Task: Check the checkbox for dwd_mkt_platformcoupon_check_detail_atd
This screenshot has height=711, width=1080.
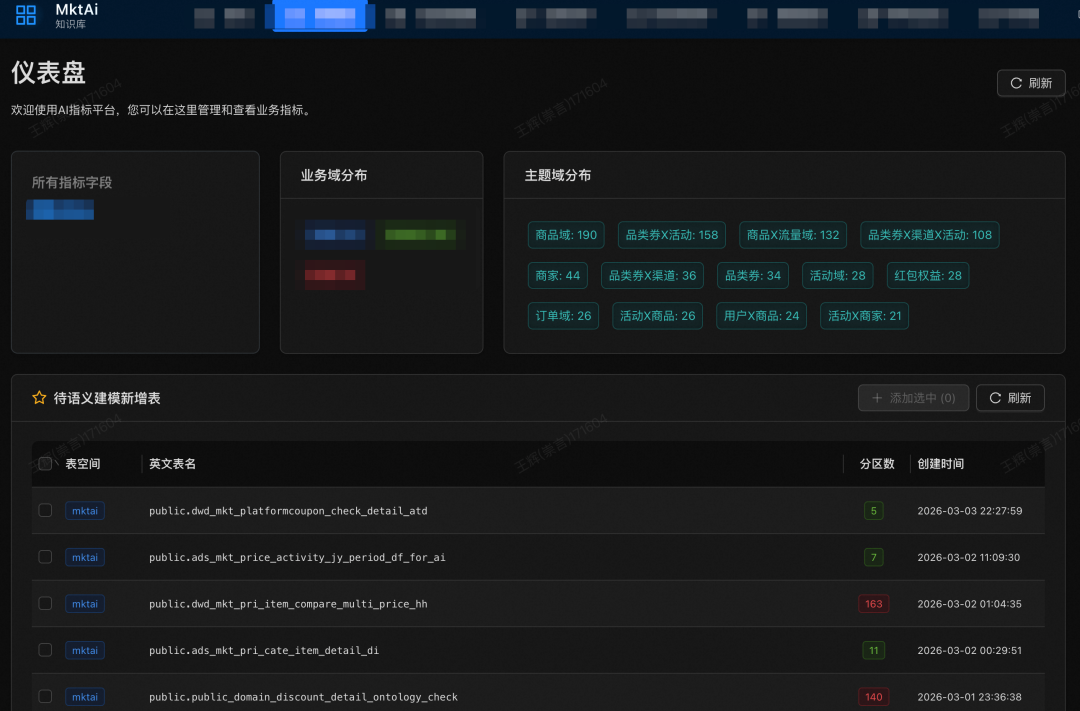Action: point(45,510)
